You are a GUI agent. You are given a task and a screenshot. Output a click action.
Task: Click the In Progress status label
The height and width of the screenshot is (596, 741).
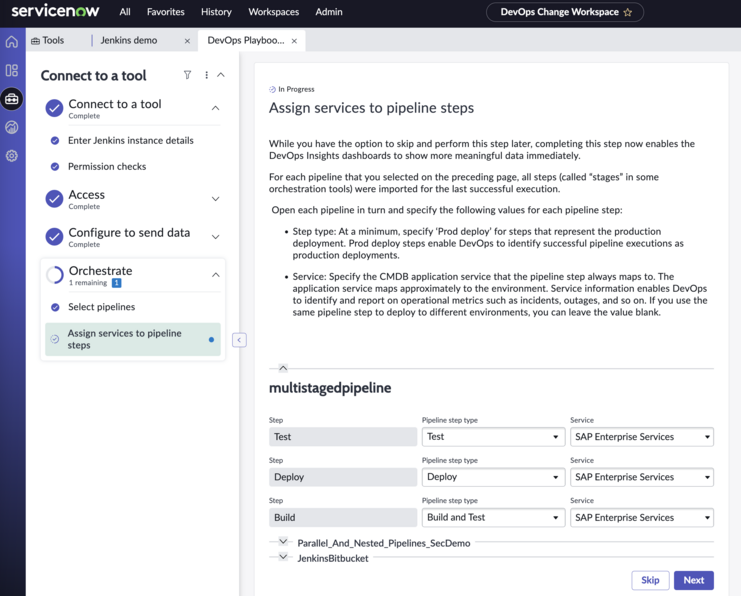coord(296,89)
